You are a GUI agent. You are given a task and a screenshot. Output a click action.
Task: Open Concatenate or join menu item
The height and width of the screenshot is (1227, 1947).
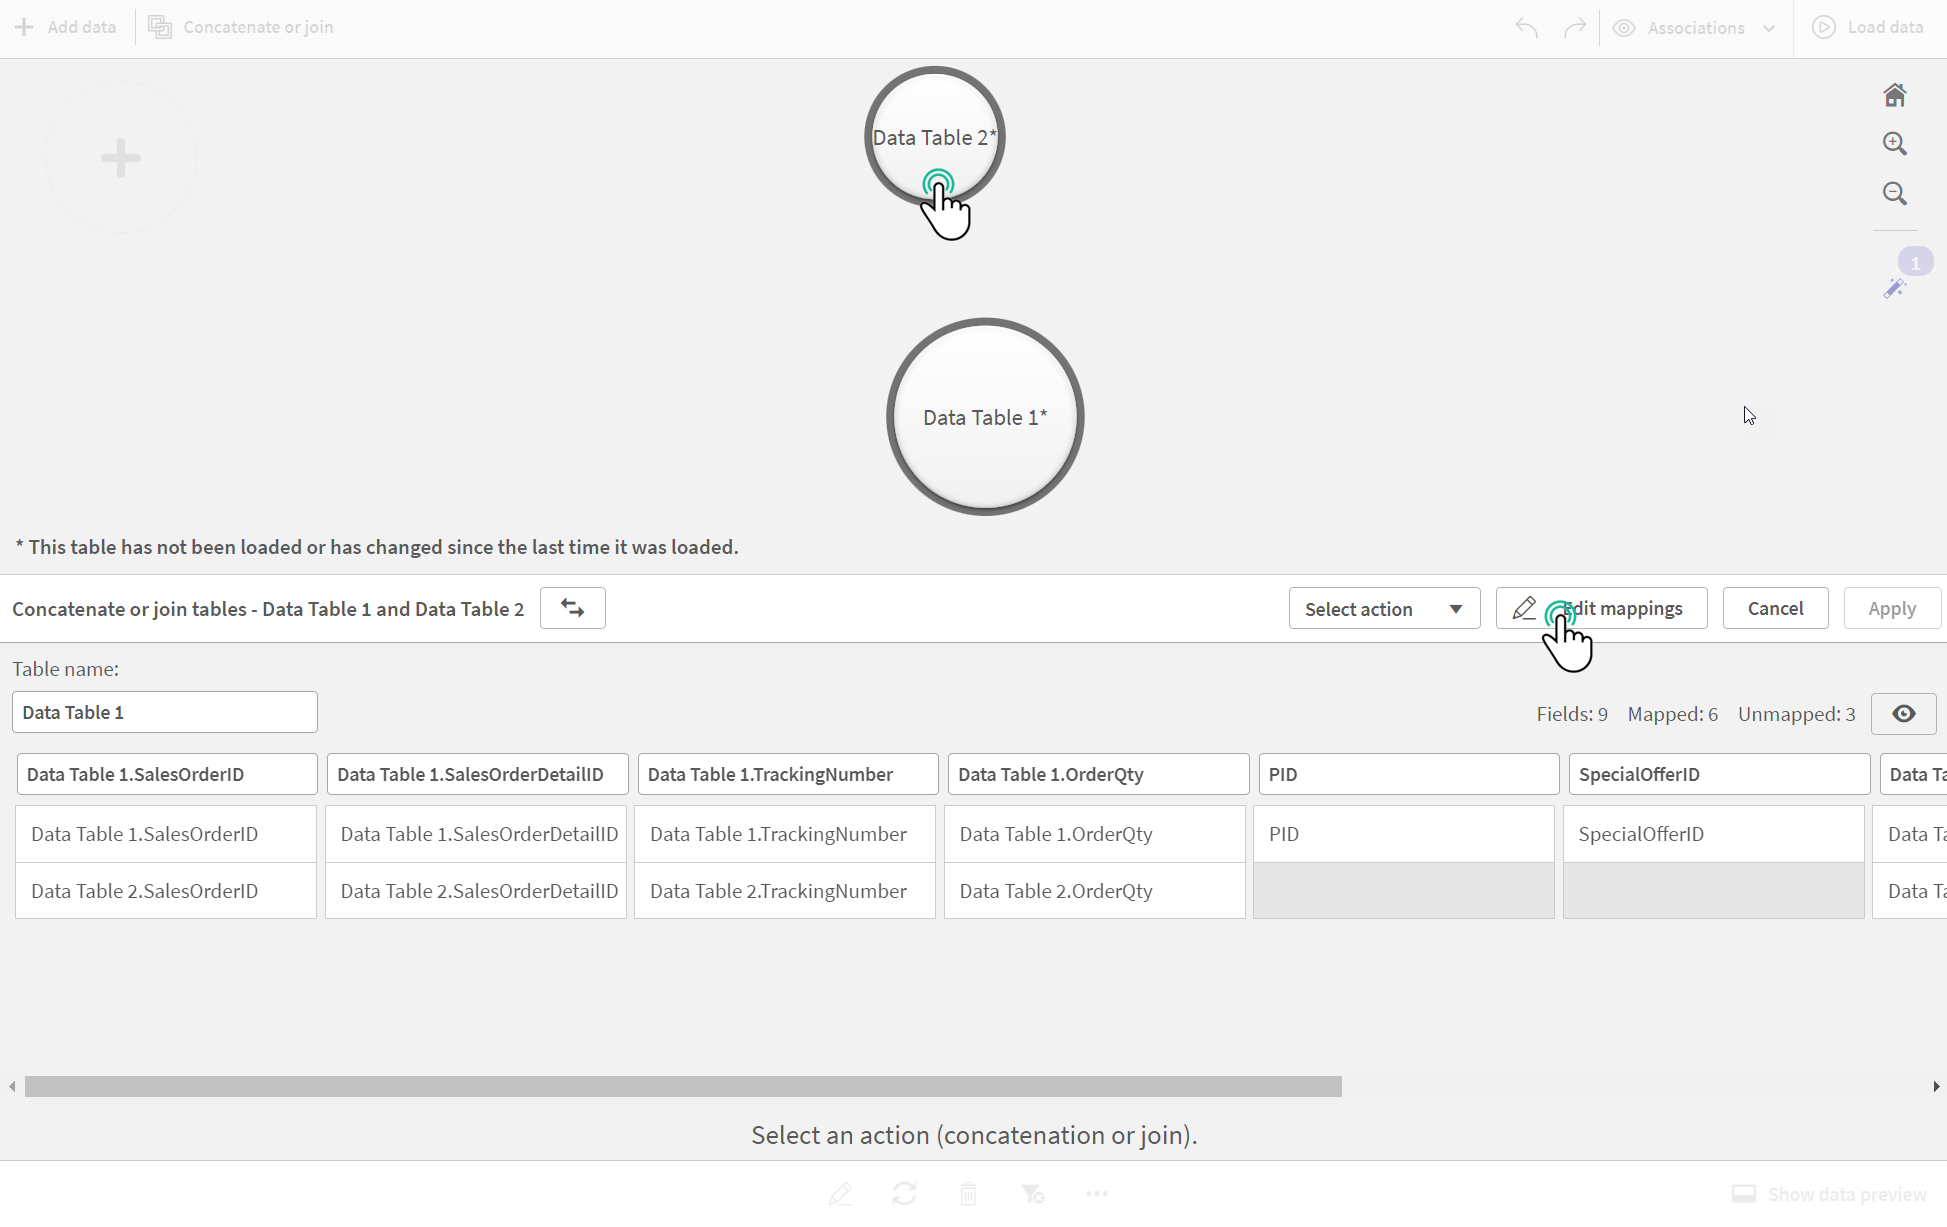242,27
